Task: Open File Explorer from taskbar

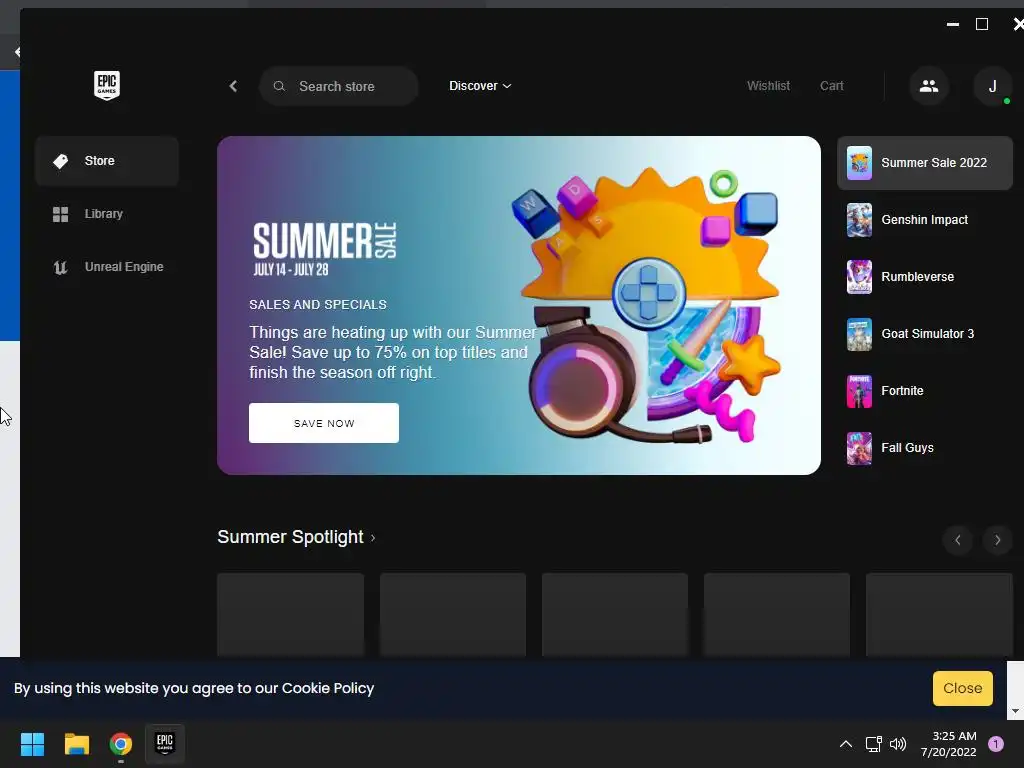Action: 76,744
